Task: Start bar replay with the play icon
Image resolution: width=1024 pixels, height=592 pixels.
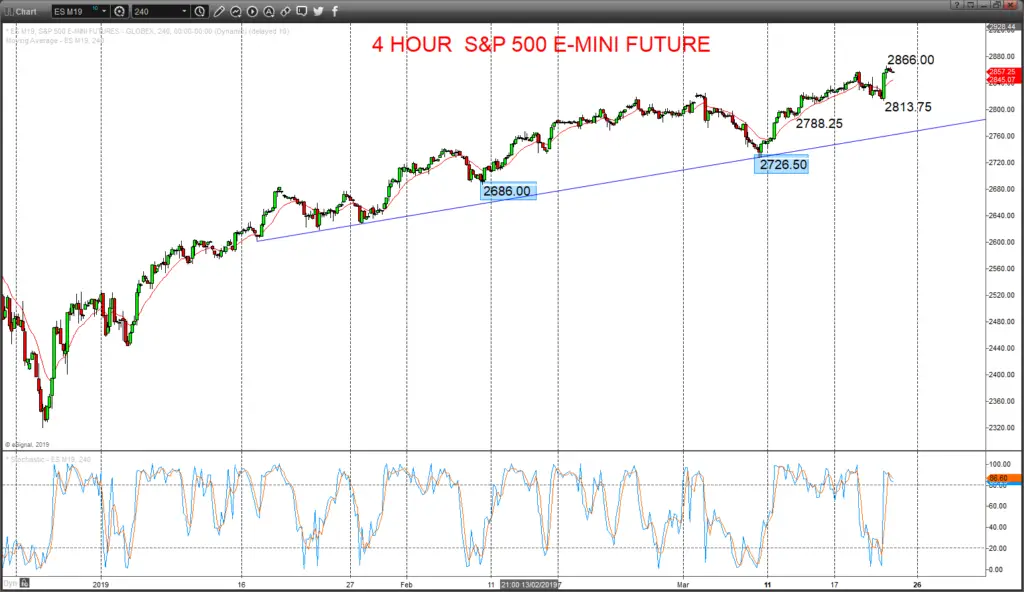Action: [x=252, y=11]
